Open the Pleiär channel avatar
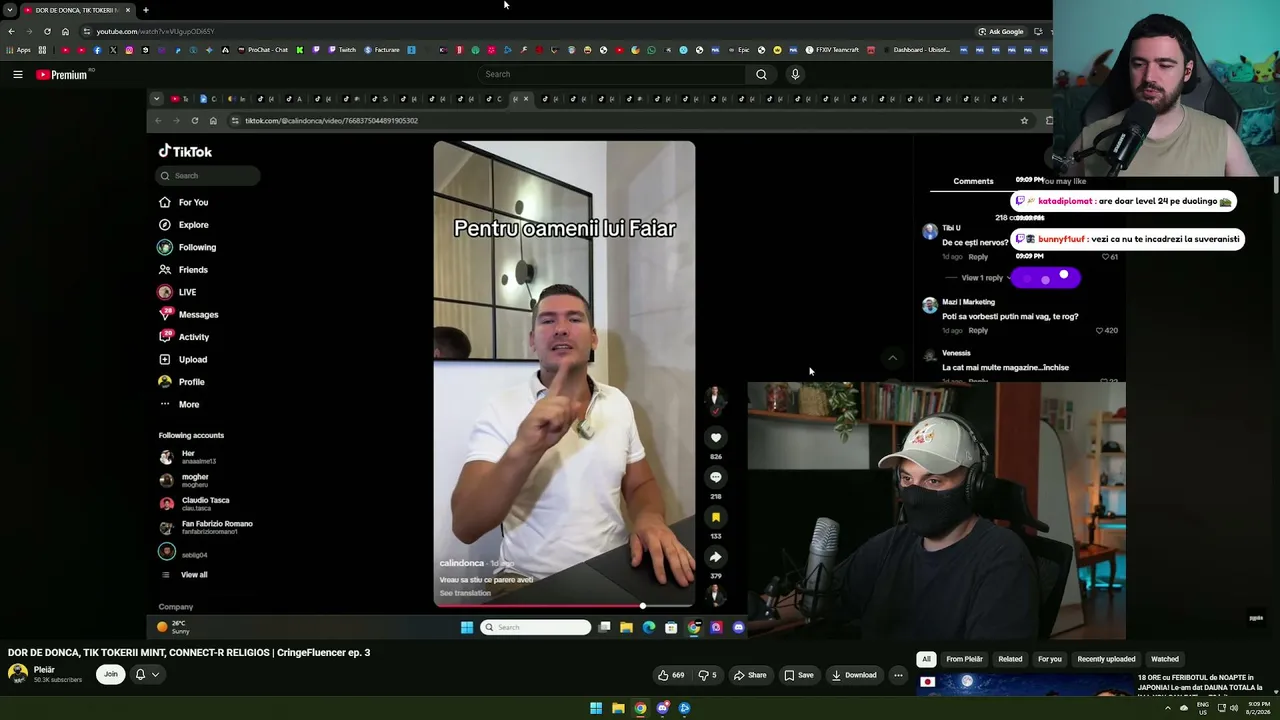 click(x=18, y=674)
